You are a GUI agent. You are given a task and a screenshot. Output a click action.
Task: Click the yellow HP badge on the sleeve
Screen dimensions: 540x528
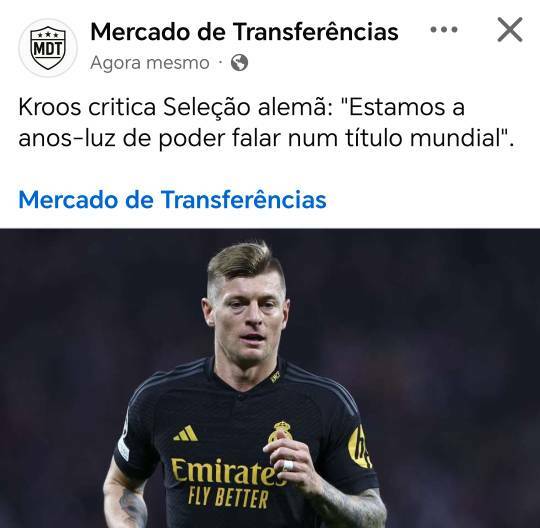pyautogui.click(x=360, y=446)
